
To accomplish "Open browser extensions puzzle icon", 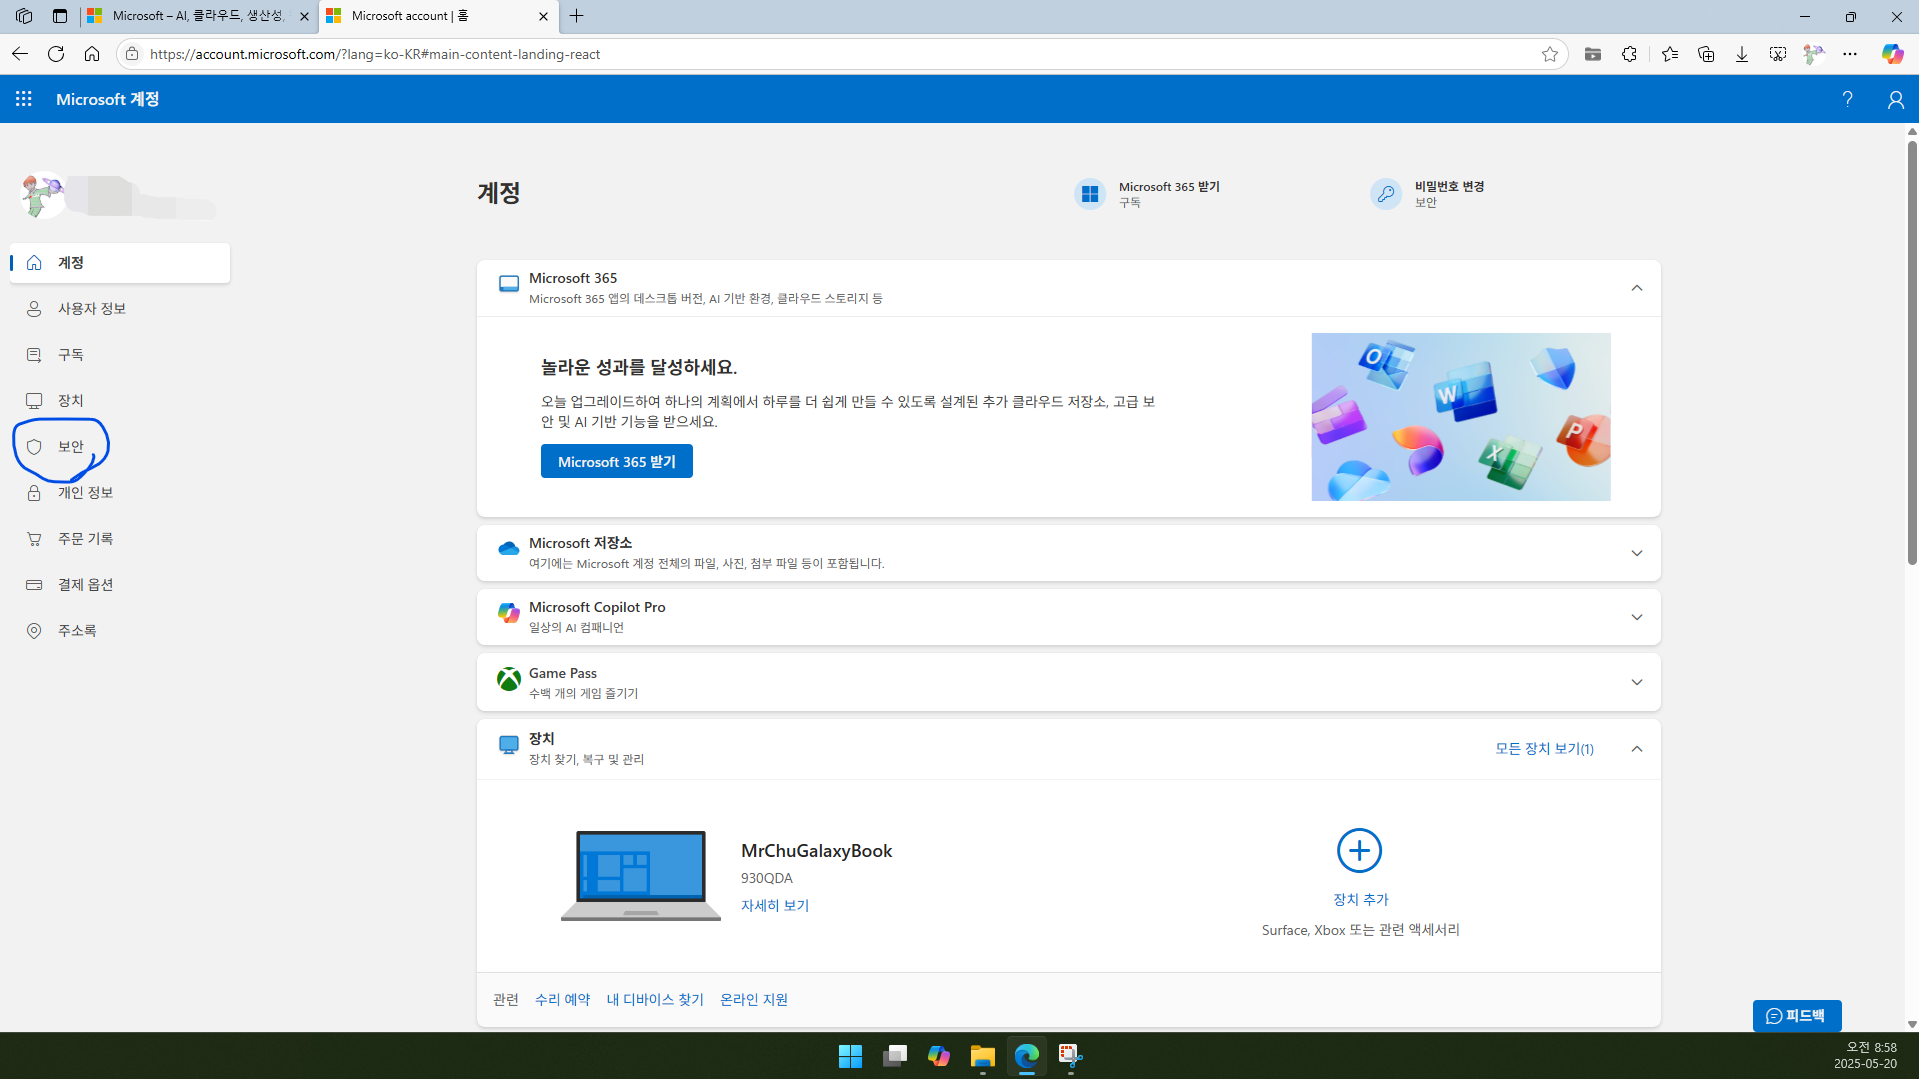I will 1629,54.
